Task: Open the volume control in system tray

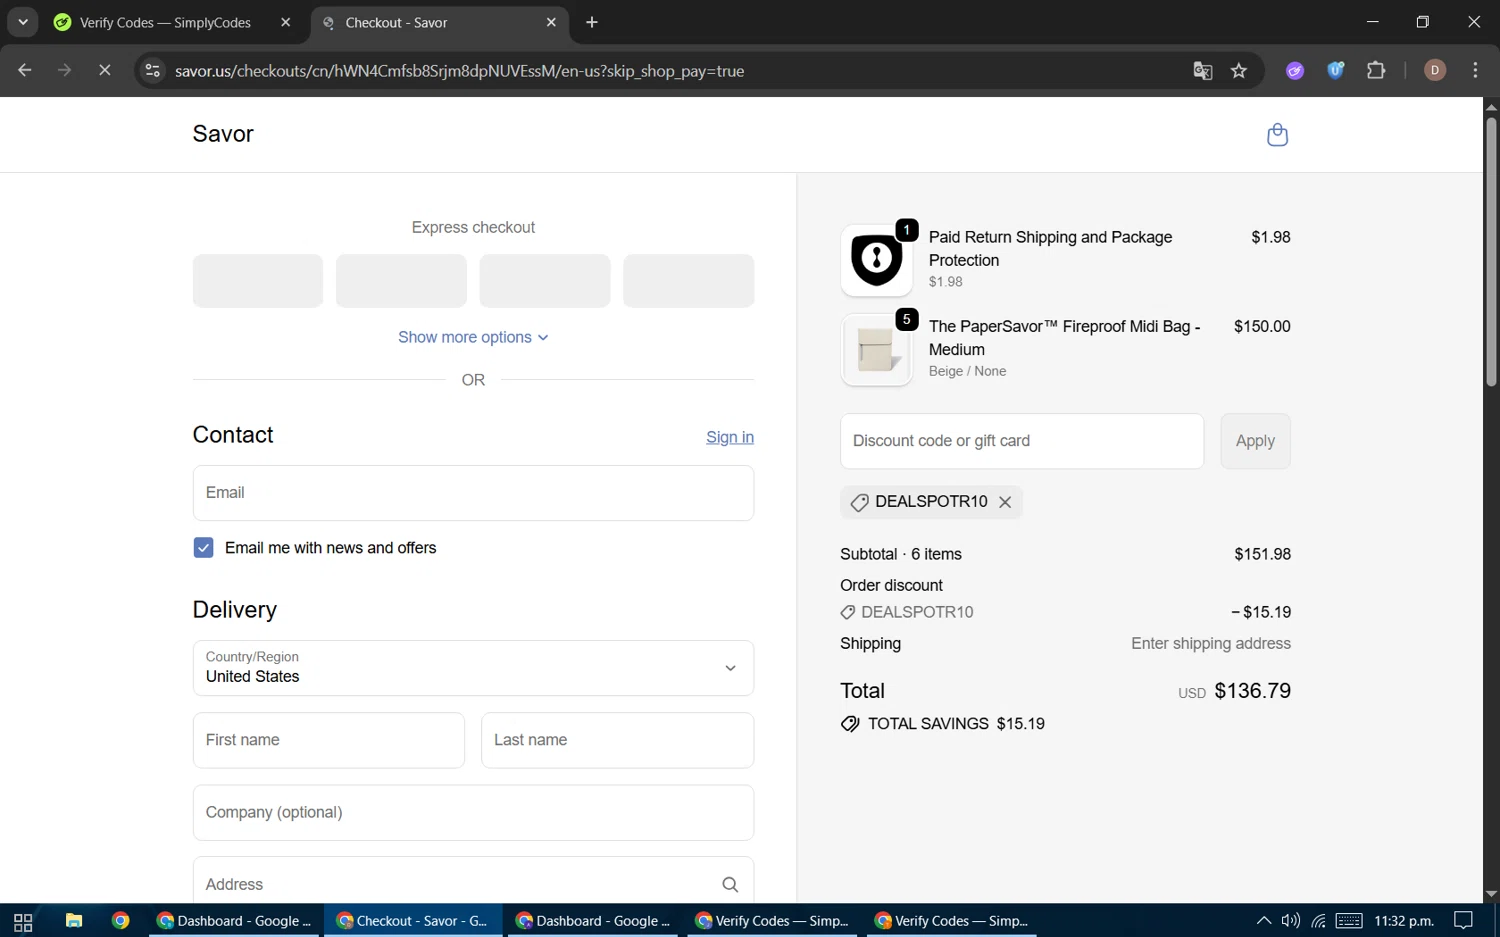Action: [1291, 921]
